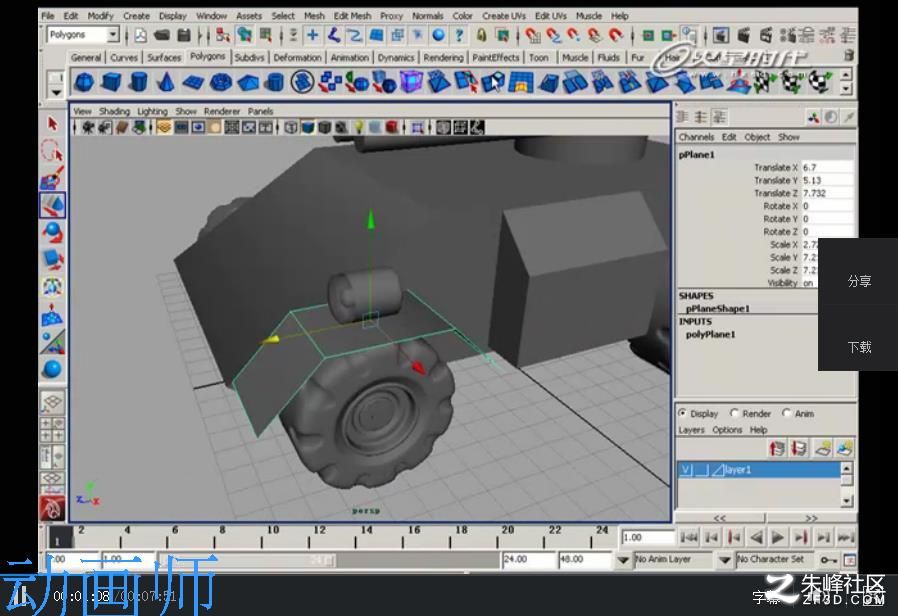Create a polygon torus from the shelf
This screenshot has width=898, height=616.
point(220,82)
